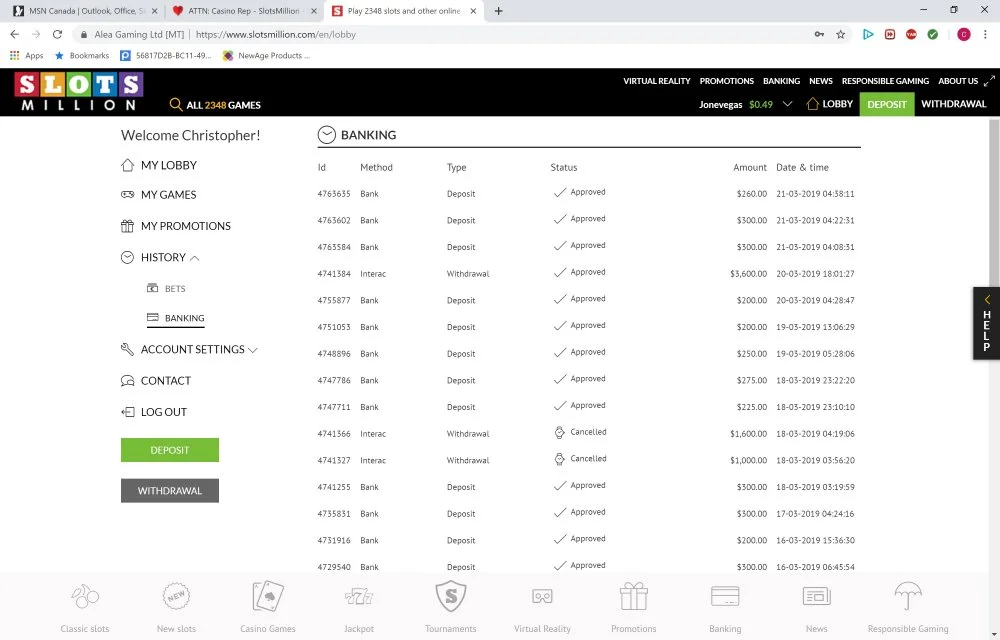Click the chat bubble icon beside Contact
The image size is (1000, 640).
tap(128, 381)
